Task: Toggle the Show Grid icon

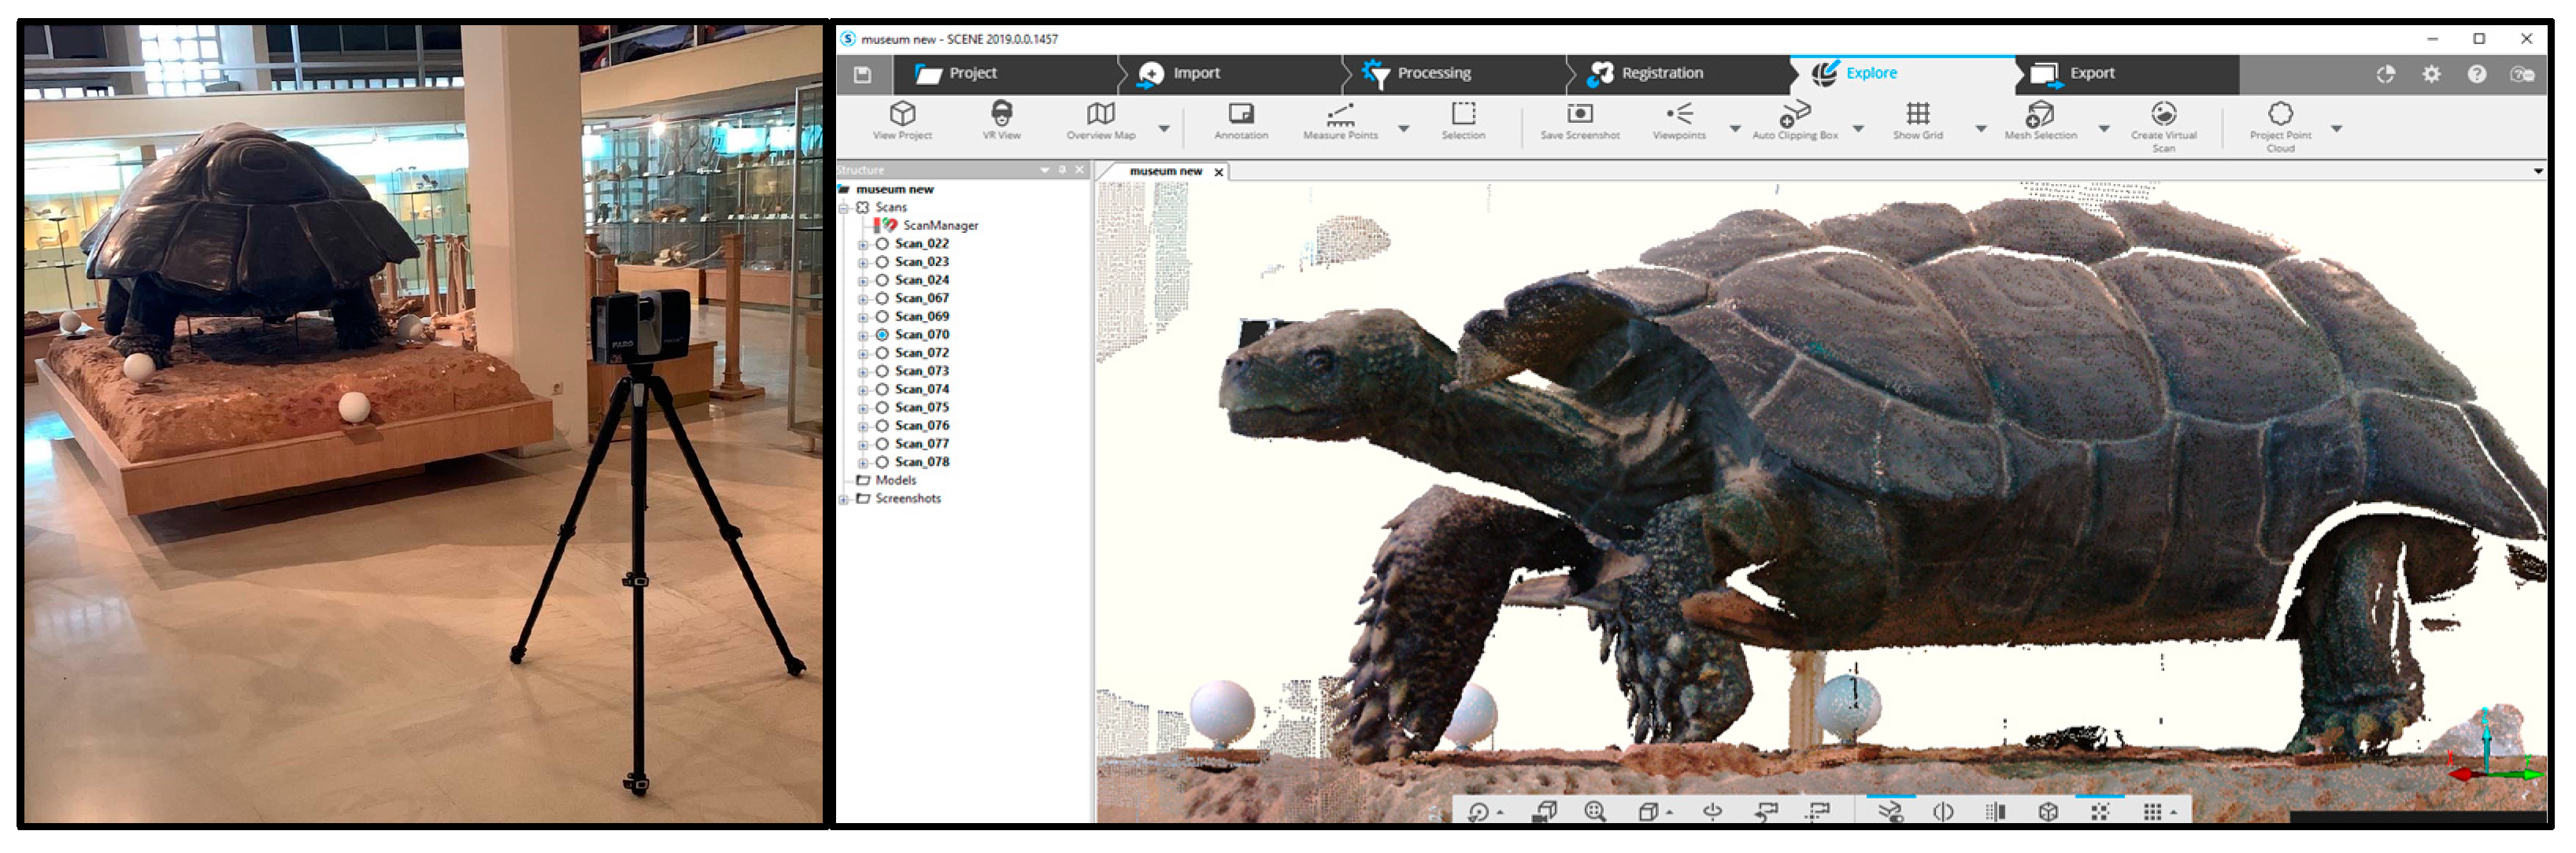Action: (1917, 114)
